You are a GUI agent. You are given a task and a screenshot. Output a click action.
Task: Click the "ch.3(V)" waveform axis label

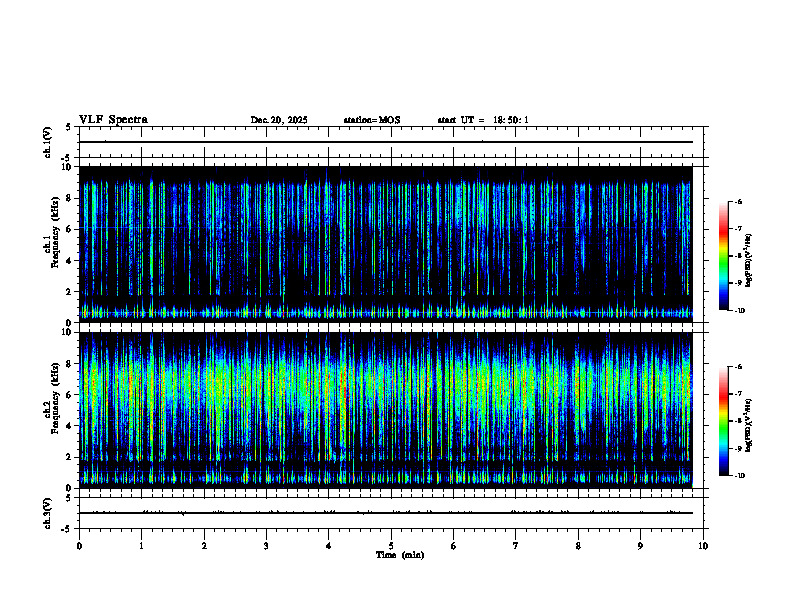(x=47, y=513)
